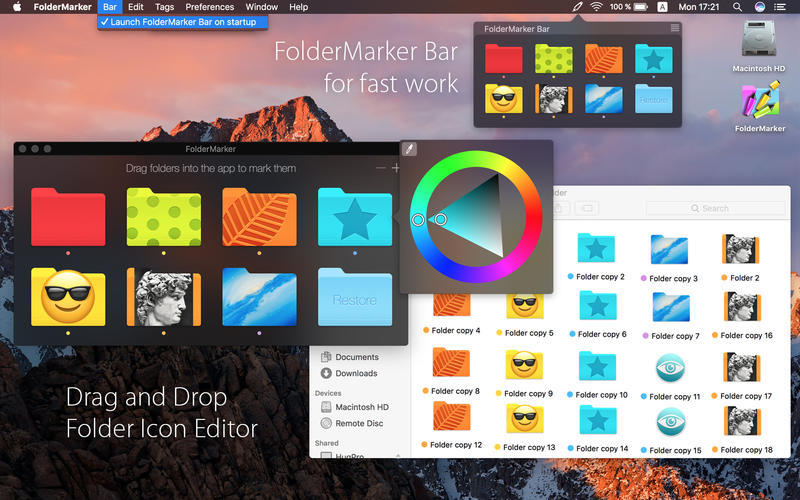Select Folder 2 in Finder

[x=740, y=249]
